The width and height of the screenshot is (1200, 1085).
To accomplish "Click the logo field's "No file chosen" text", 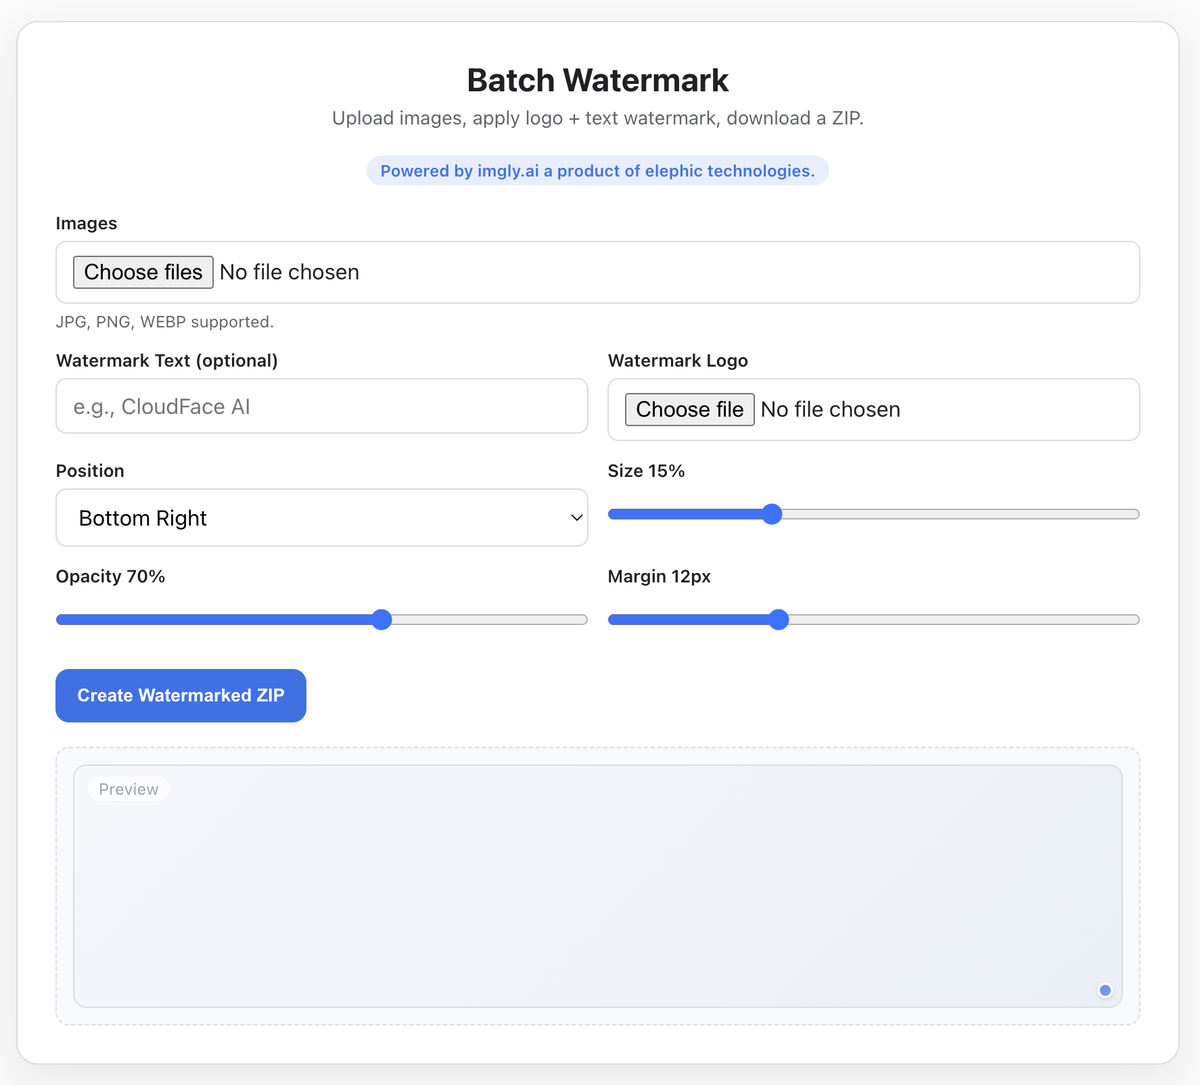I will pos(830,410).
